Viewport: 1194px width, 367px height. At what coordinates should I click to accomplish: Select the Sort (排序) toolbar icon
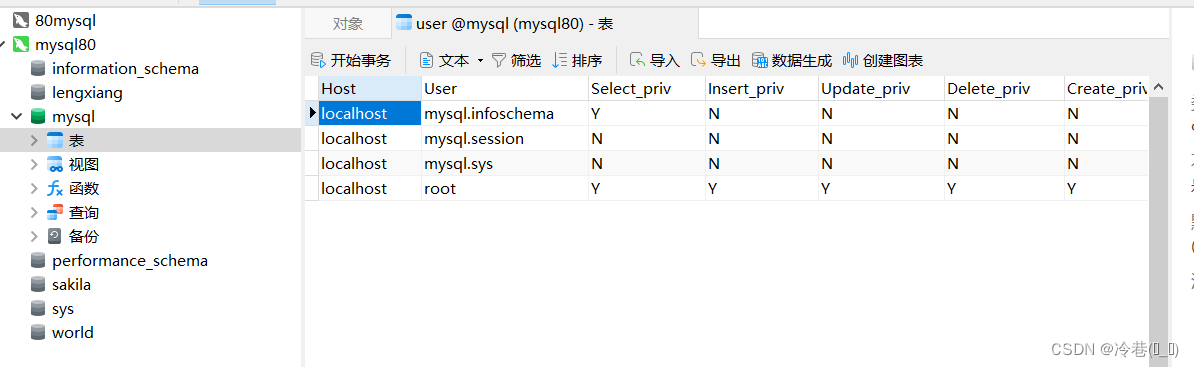point(560,60)
